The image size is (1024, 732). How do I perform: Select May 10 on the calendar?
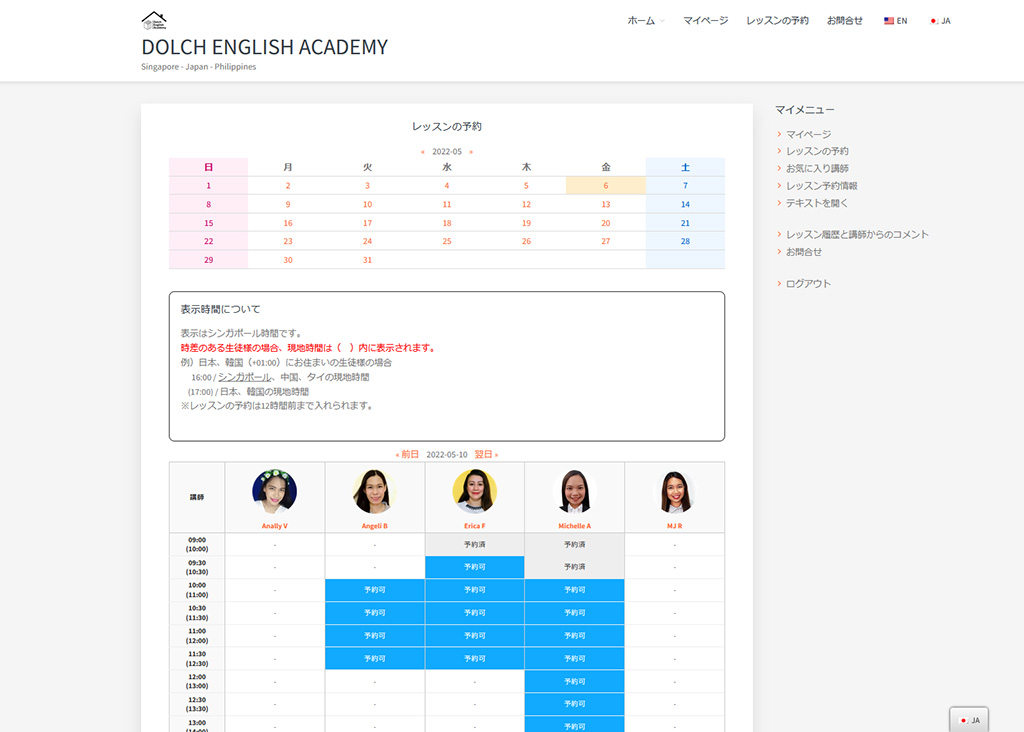(368, 204)
